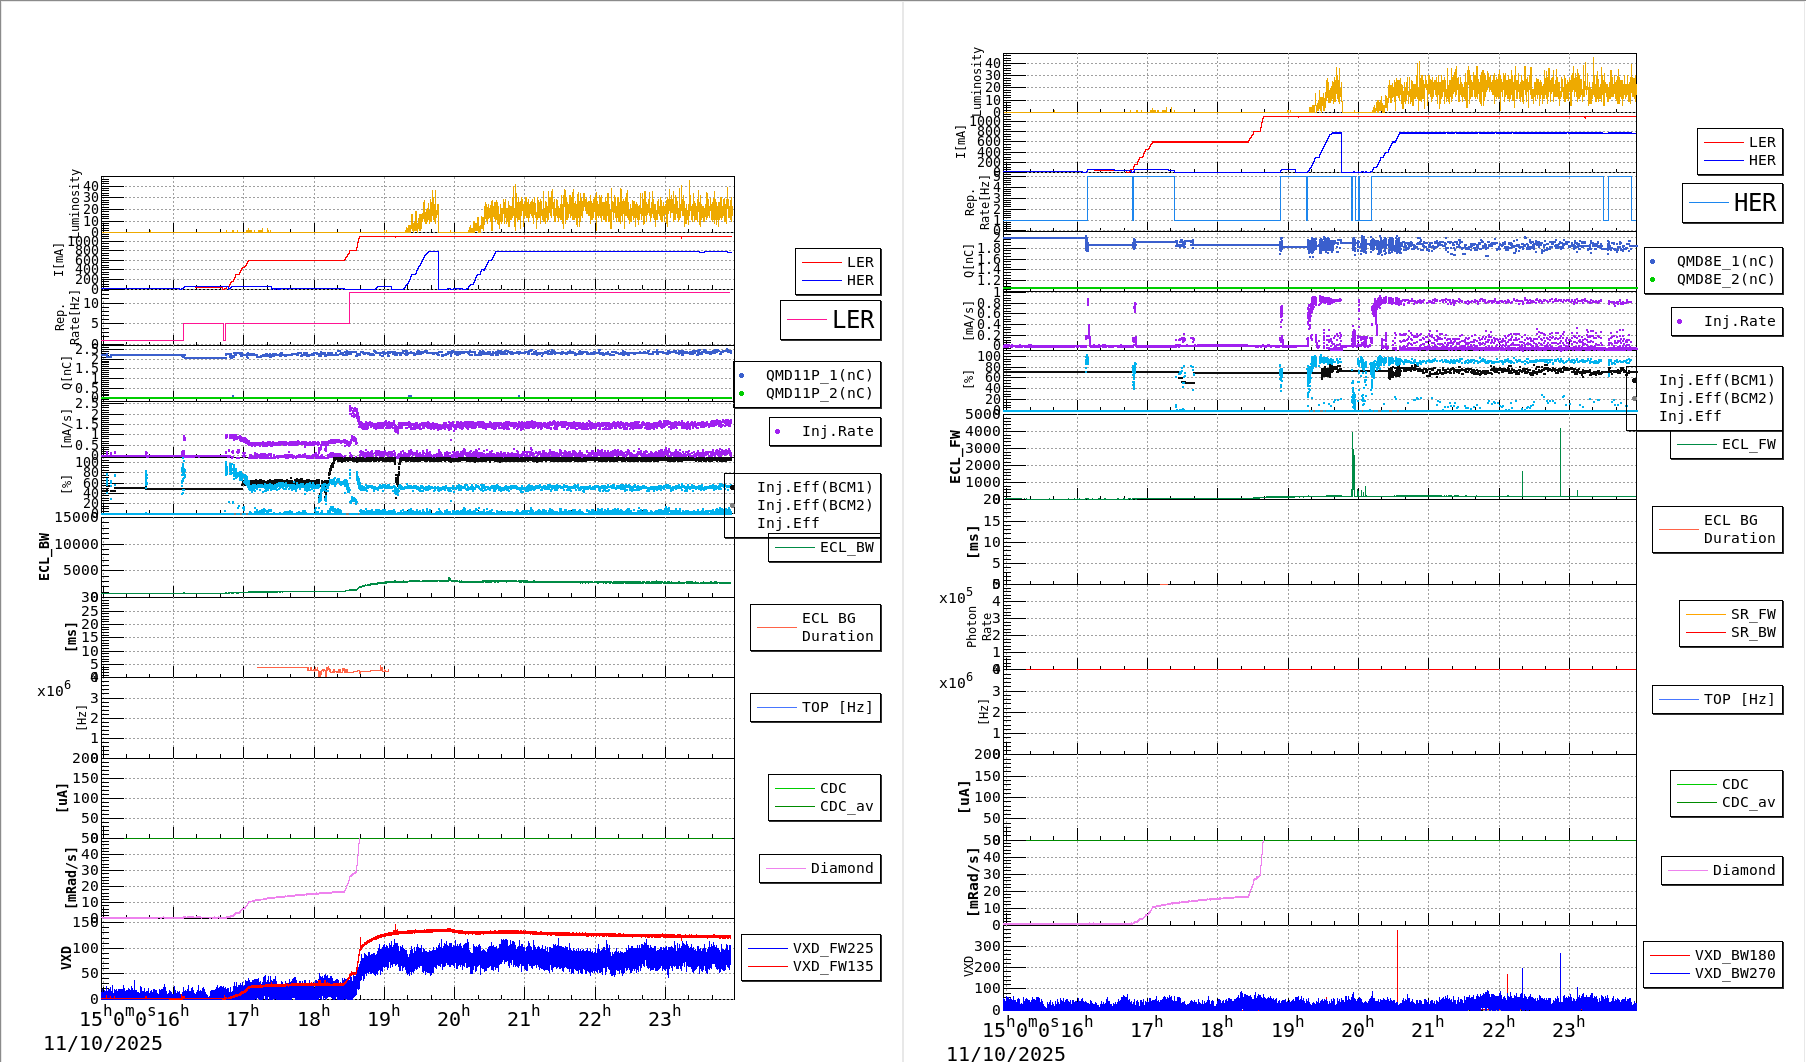Image resolution: width=1806 pixels, height=1062 pixels.
Task: Click the large HER repetition rate label
Action: (1754, 203)
